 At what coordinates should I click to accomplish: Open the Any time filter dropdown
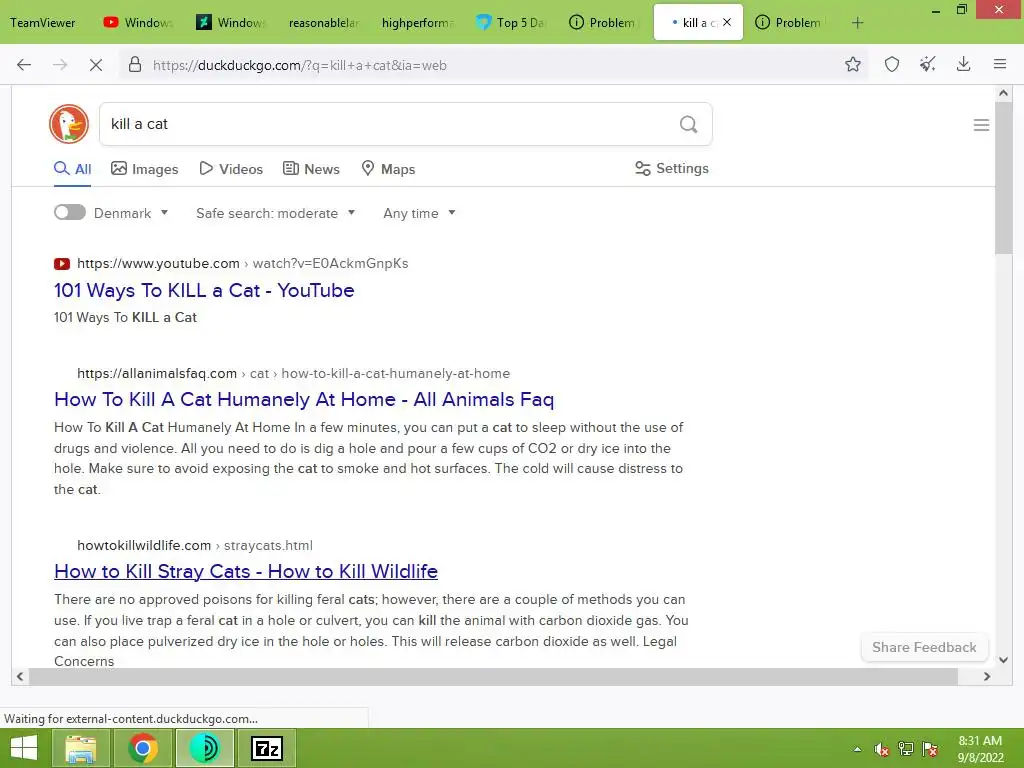pyautogui.click(x=419, y=213)
